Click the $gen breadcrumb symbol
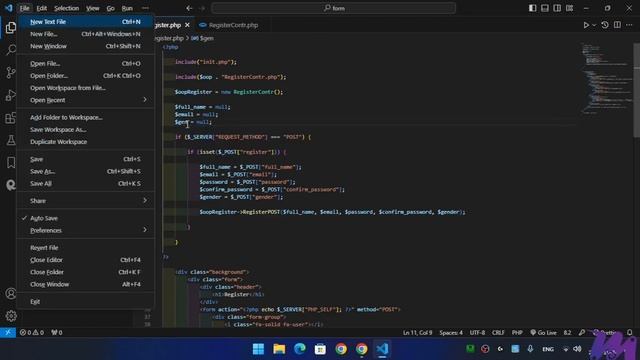 (202, 38)
